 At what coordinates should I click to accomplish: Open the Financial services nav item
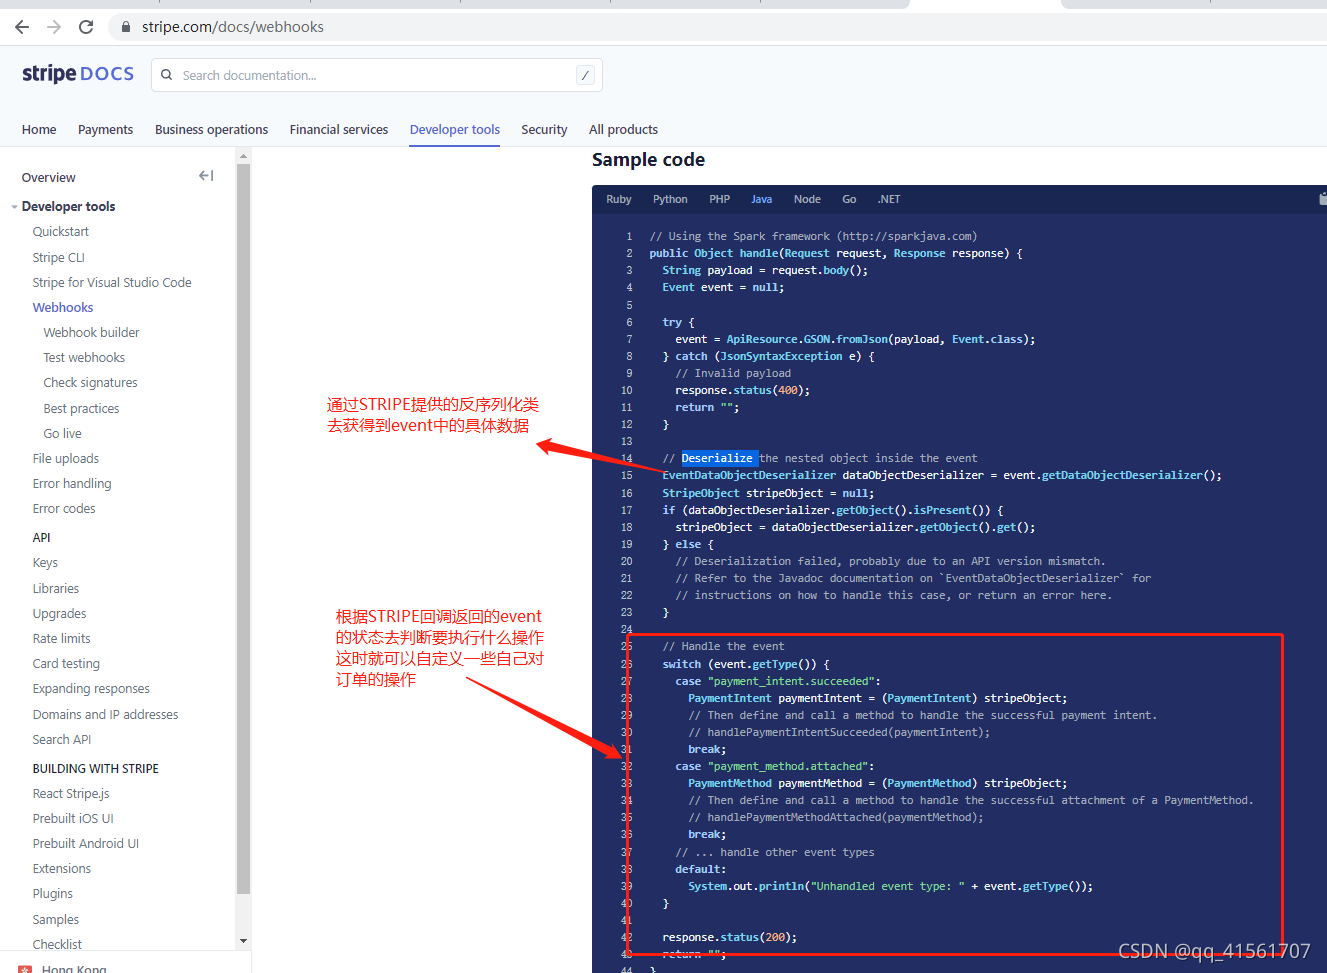[339, 129]
